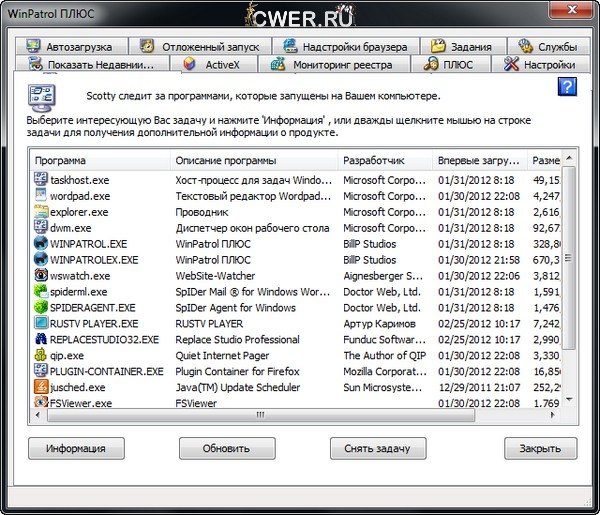600x515 pixels.
Task: Click the qip.exe messenger icon
Action: pos(41,355)
